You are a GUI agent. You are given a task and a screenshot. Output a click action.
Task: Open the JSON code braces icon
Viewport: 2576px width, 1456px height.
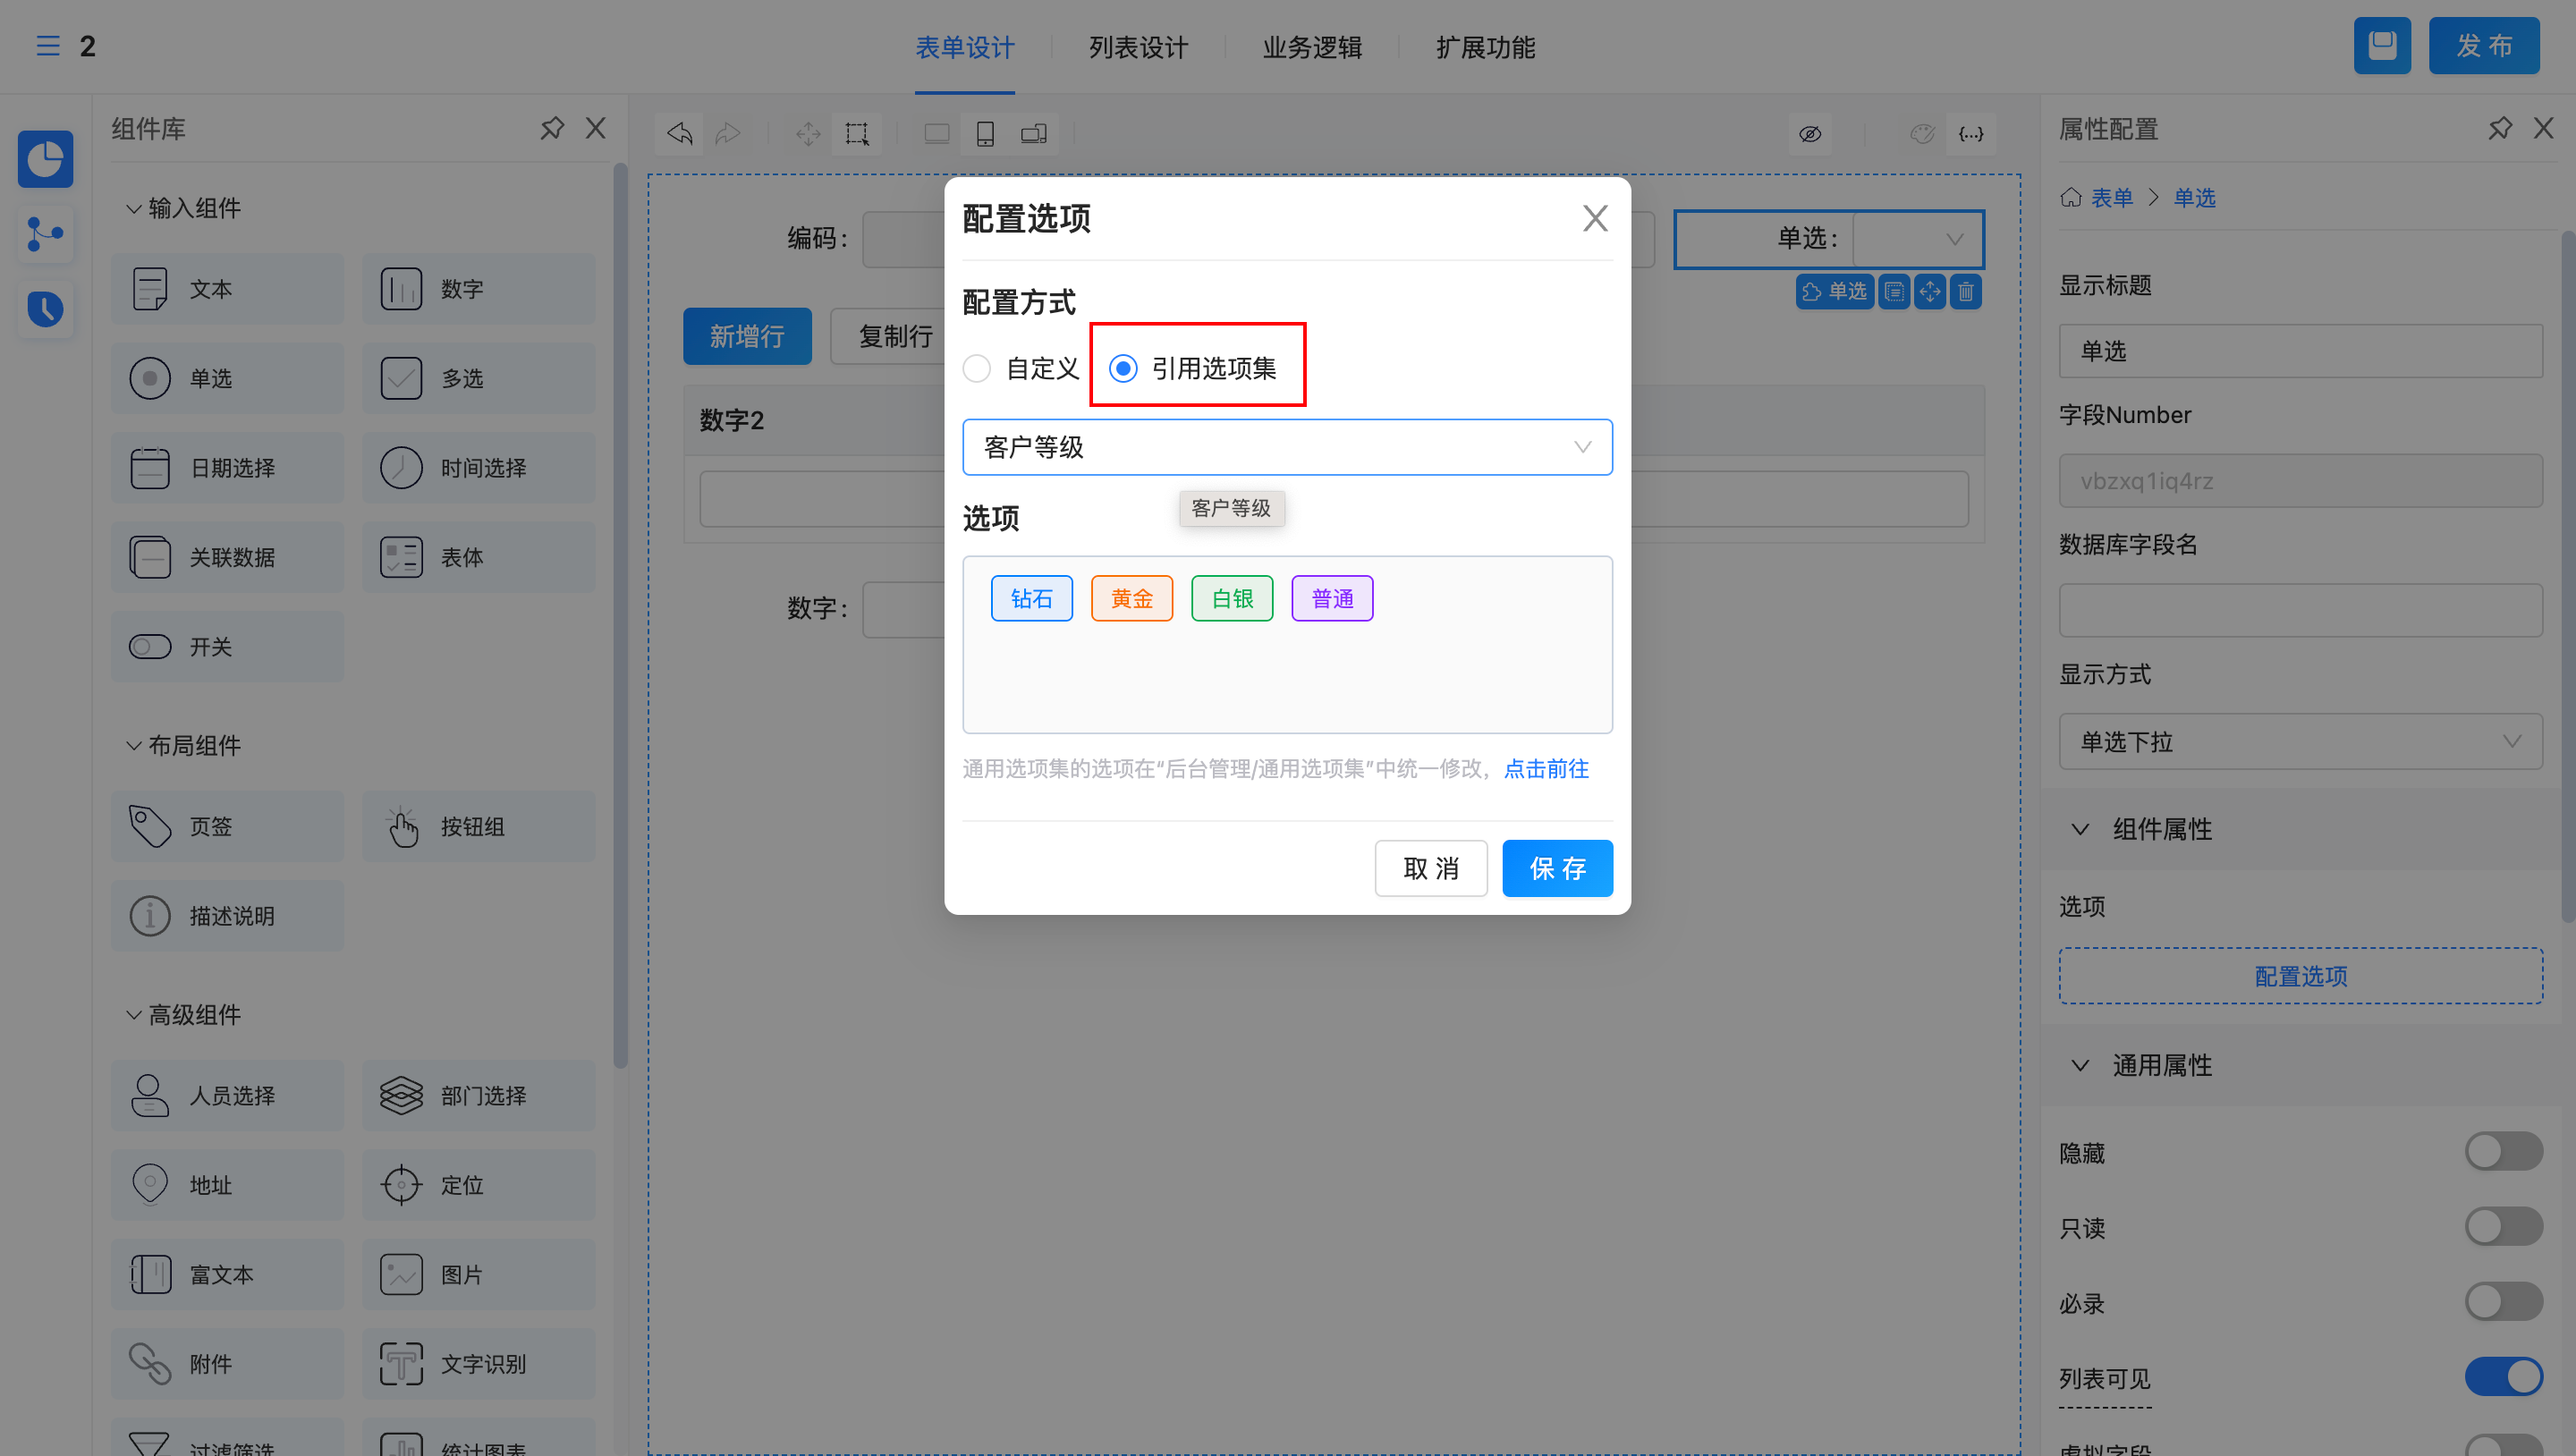(x=1970, y=133)
